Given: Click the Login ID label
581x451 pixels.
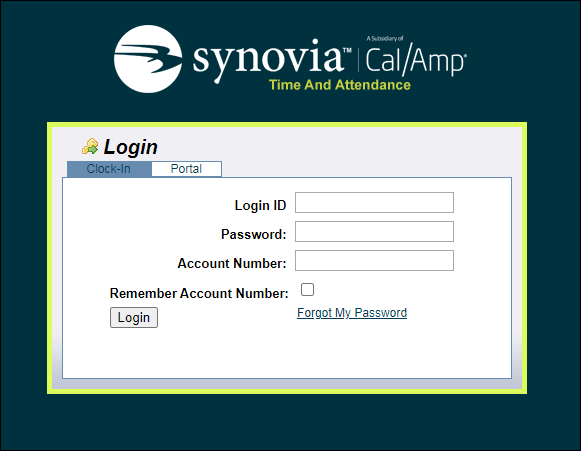Looking at the screenshot, I should tap(260, 205).
